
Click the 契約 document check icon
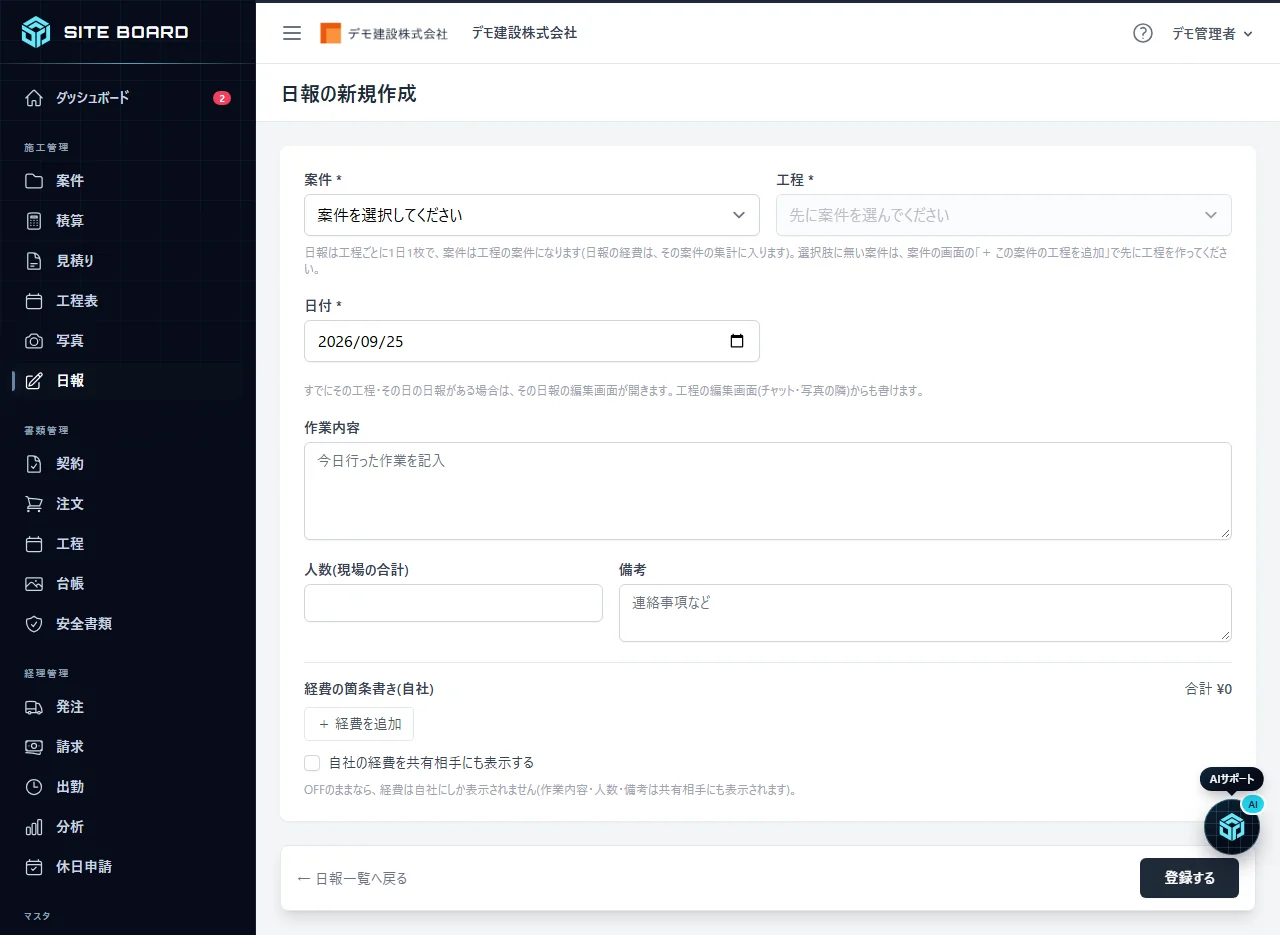(x=34, y=464)
